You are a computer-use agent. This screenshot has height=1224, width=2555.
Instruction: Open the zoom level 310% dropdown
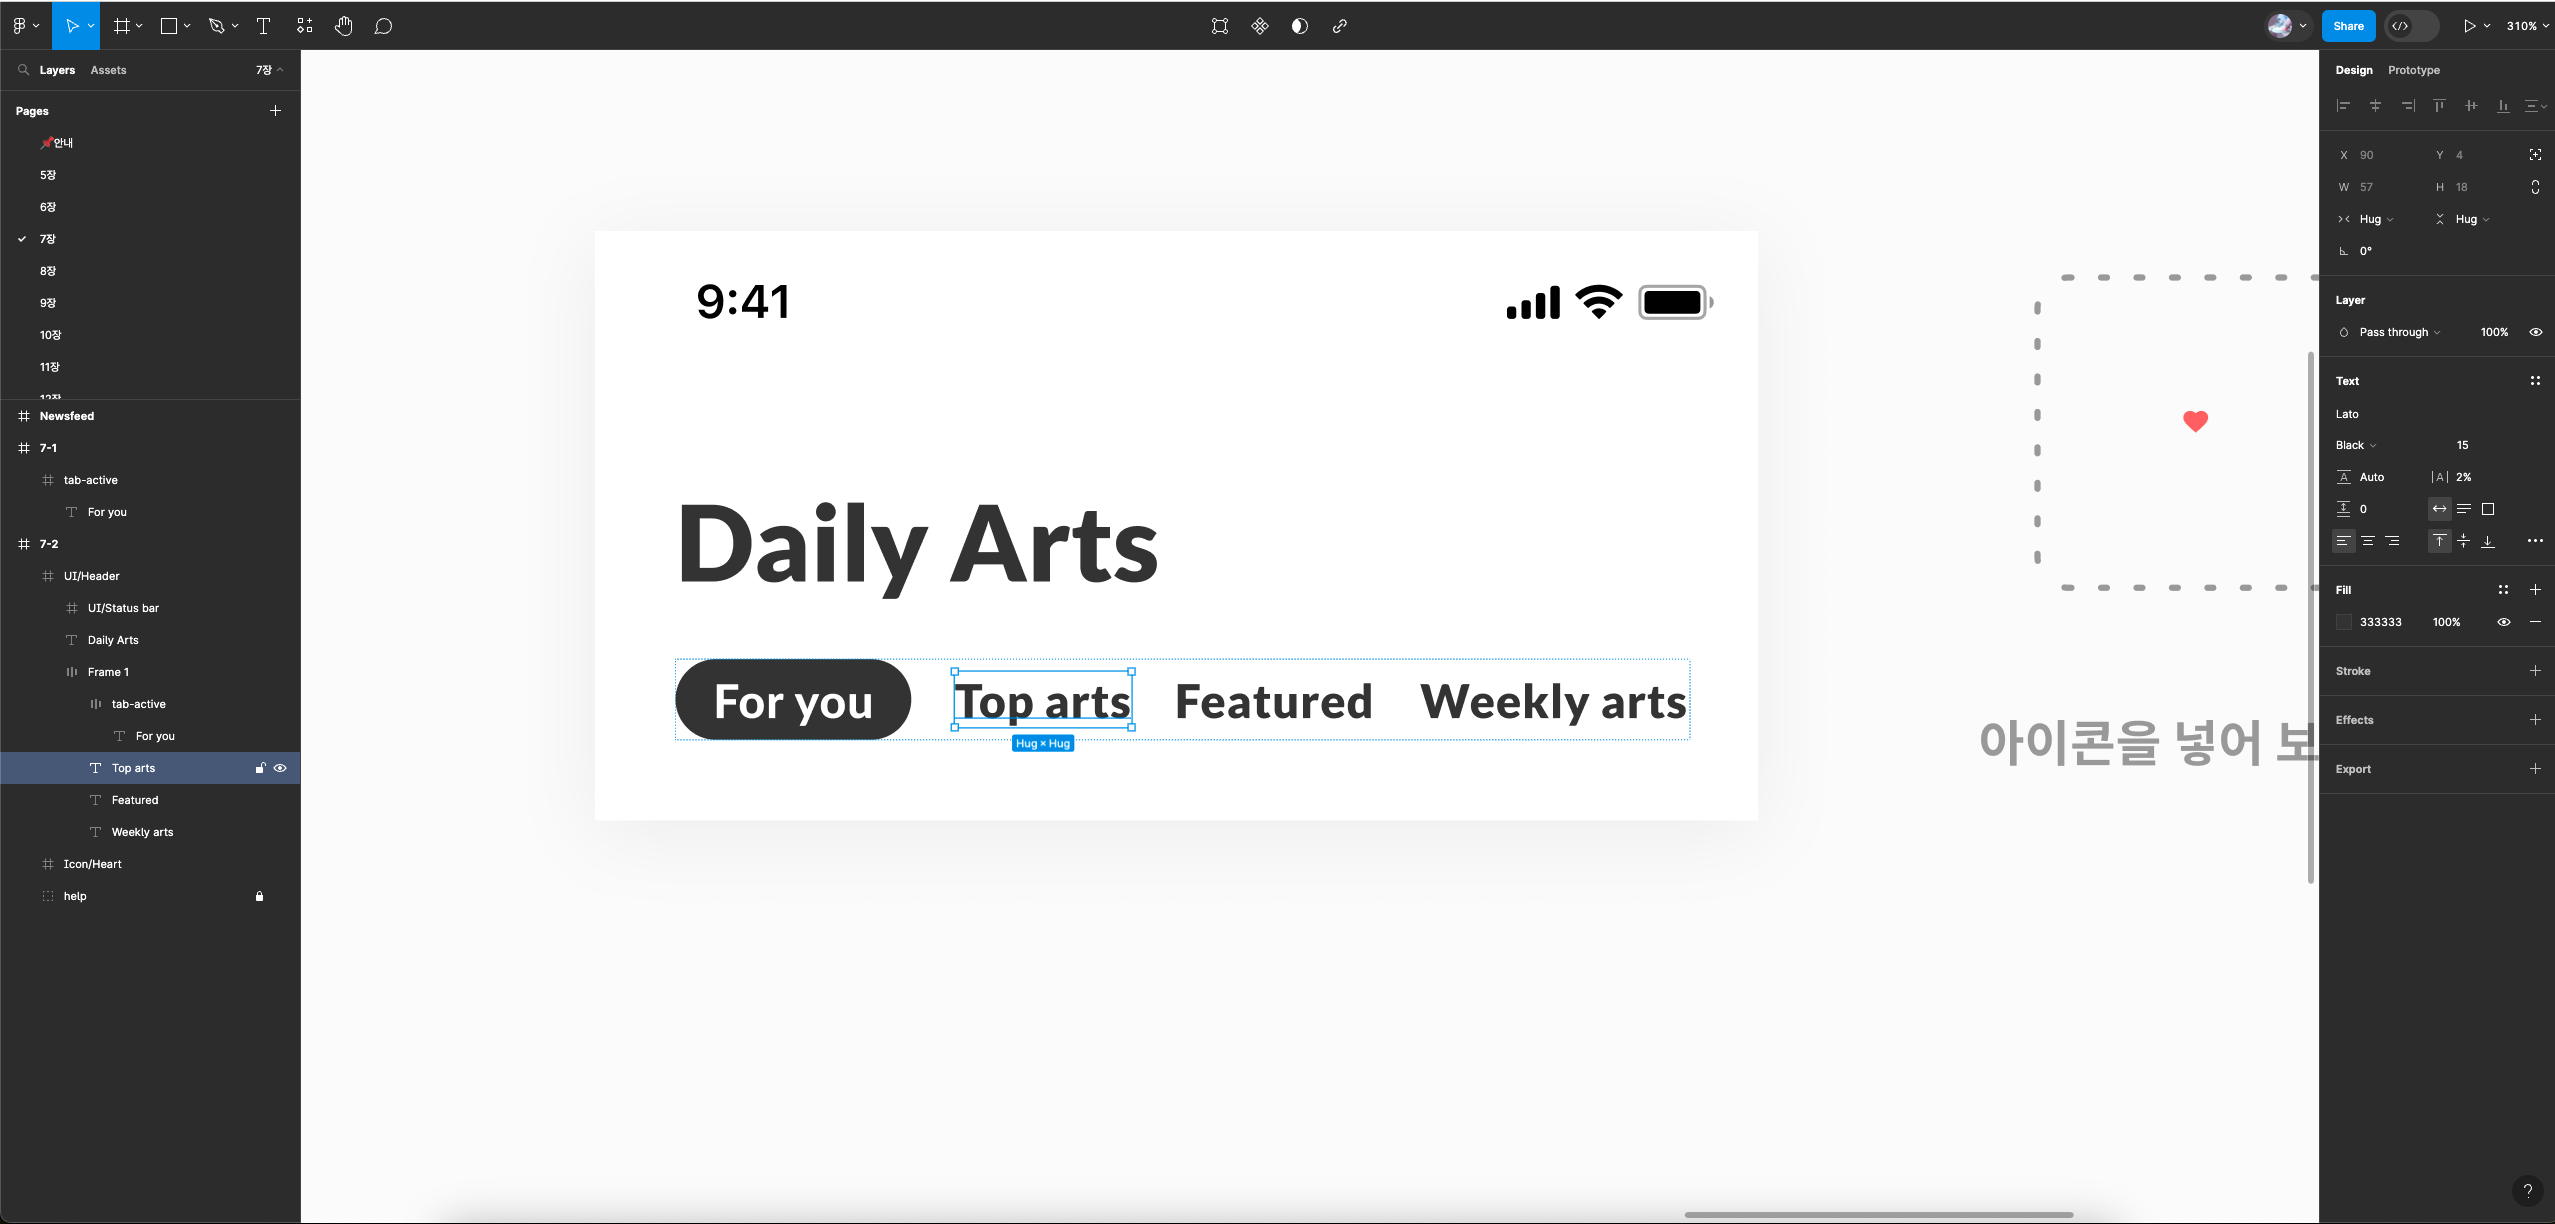(x=2527, y=26)
